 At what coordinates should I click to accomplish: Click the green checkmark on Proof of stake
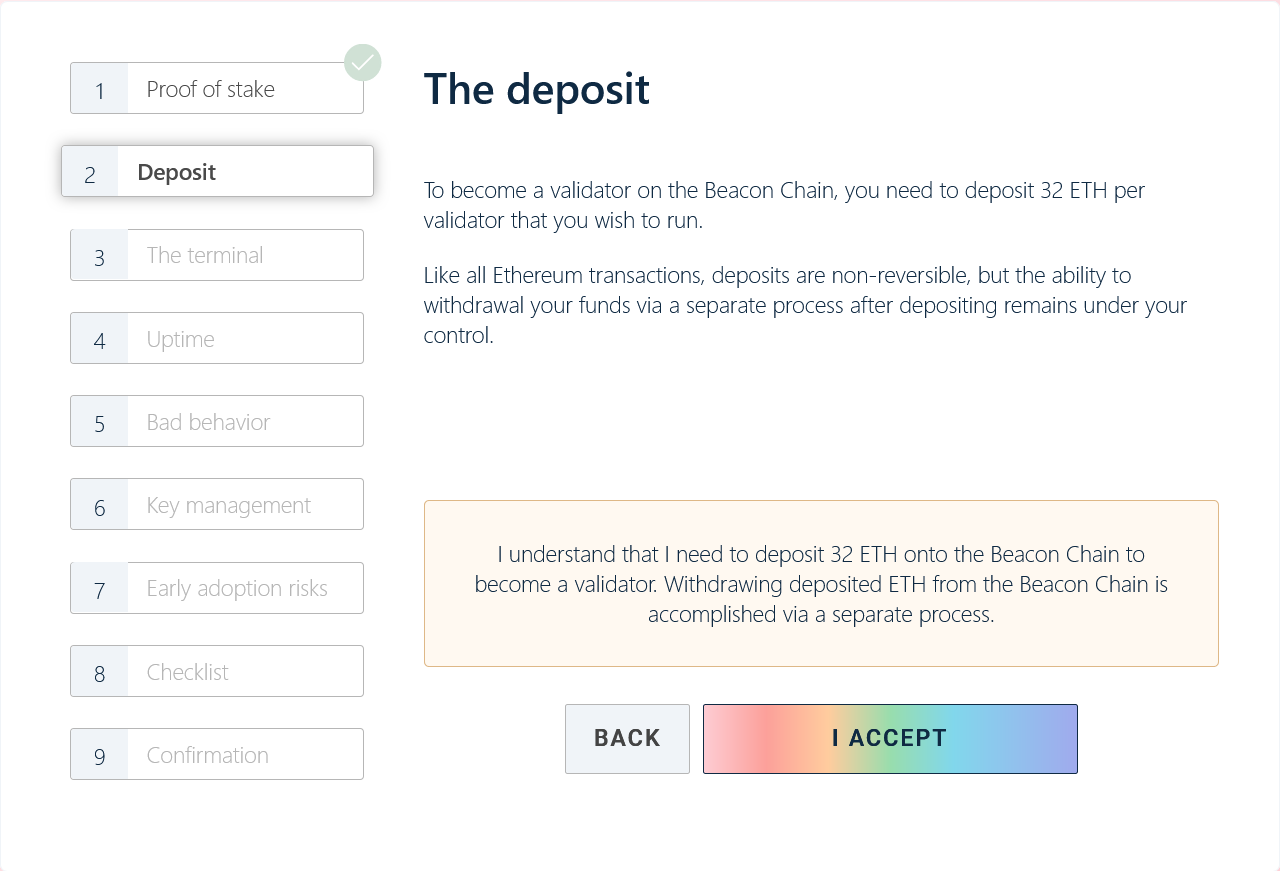tap(362, 63)
